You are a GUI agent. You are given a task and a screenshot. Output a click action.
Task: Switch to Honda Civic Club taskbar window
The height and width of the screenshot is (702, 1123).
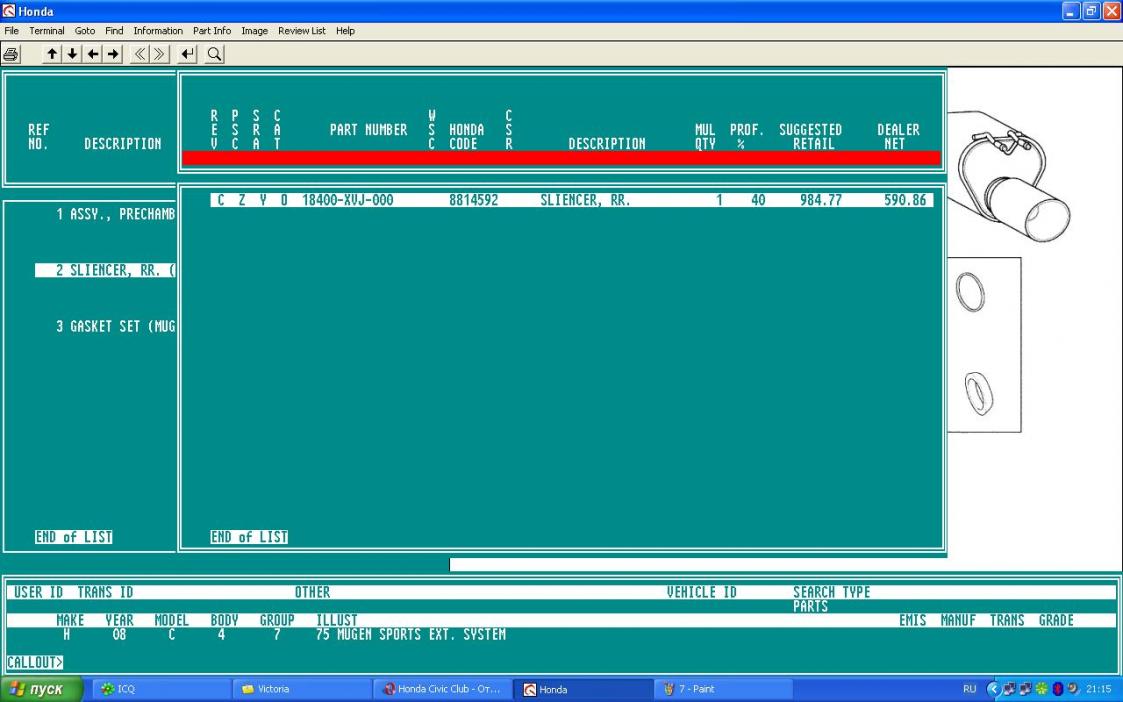coord(443,689)
